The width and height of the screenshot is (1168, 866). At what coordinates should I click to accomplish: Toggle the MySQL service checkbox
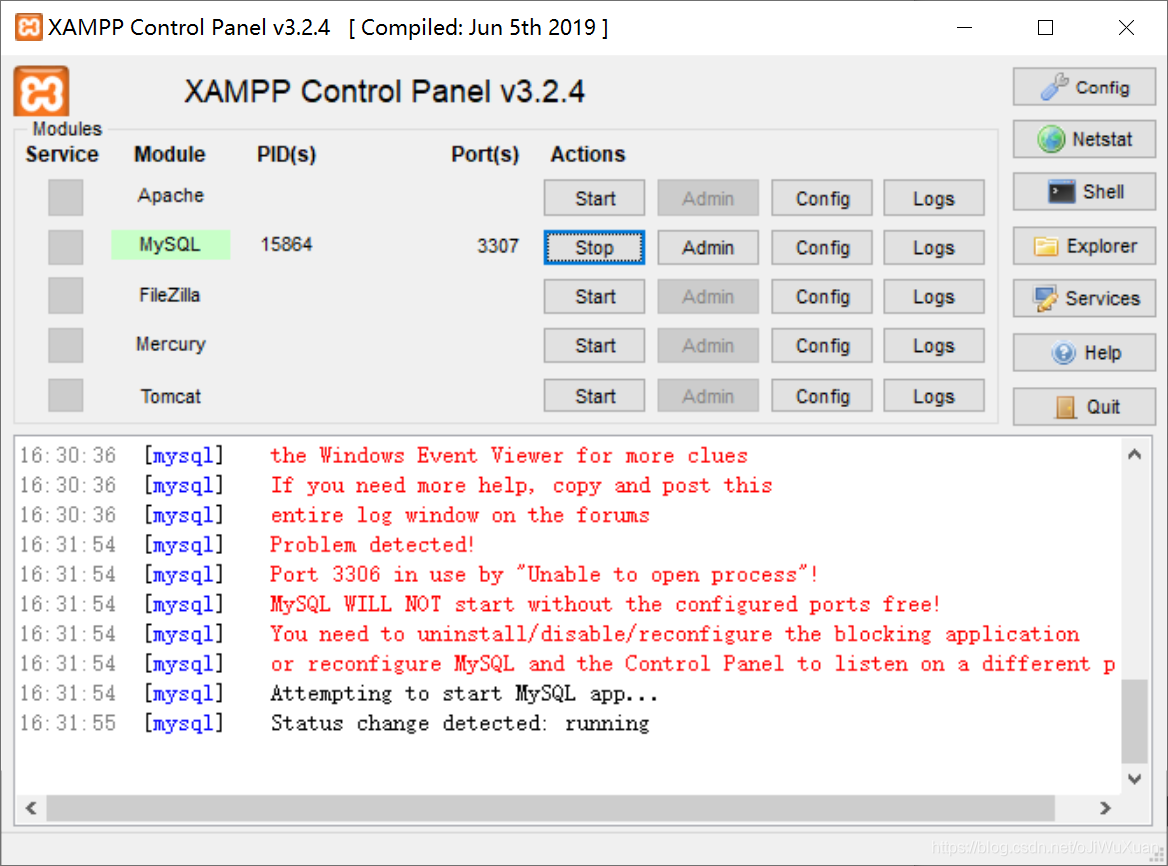tap(66, 246)
